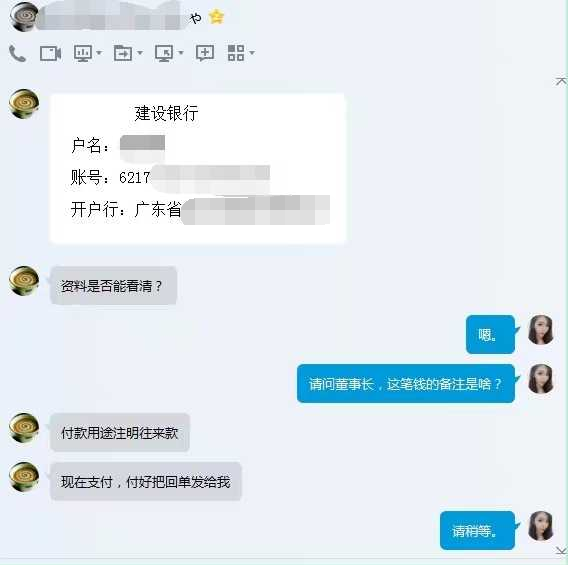This screenshot has width=568, height=565.
Task: Click the sender avatar beside 现在支付 message
Action: click(24, 477)
